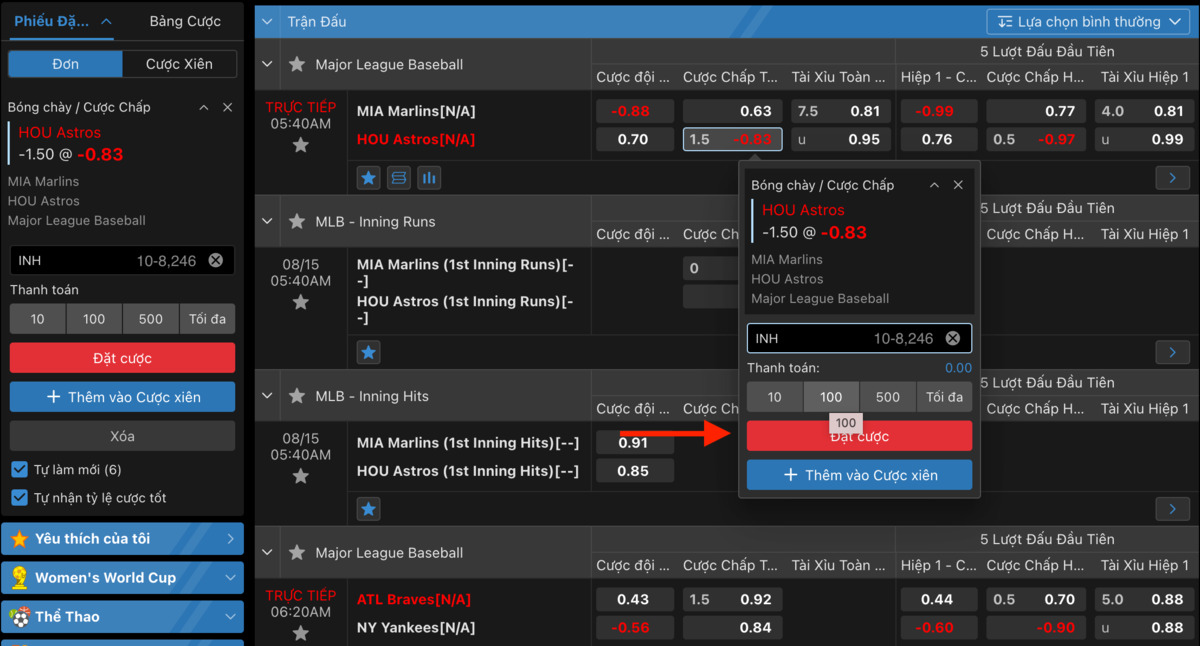Screen dimensions: 1200x646
Task: Toggle Tự nhận tỷ lệ cược tốt checkbox
Action: pyautogui.click(x=19, y=498)
